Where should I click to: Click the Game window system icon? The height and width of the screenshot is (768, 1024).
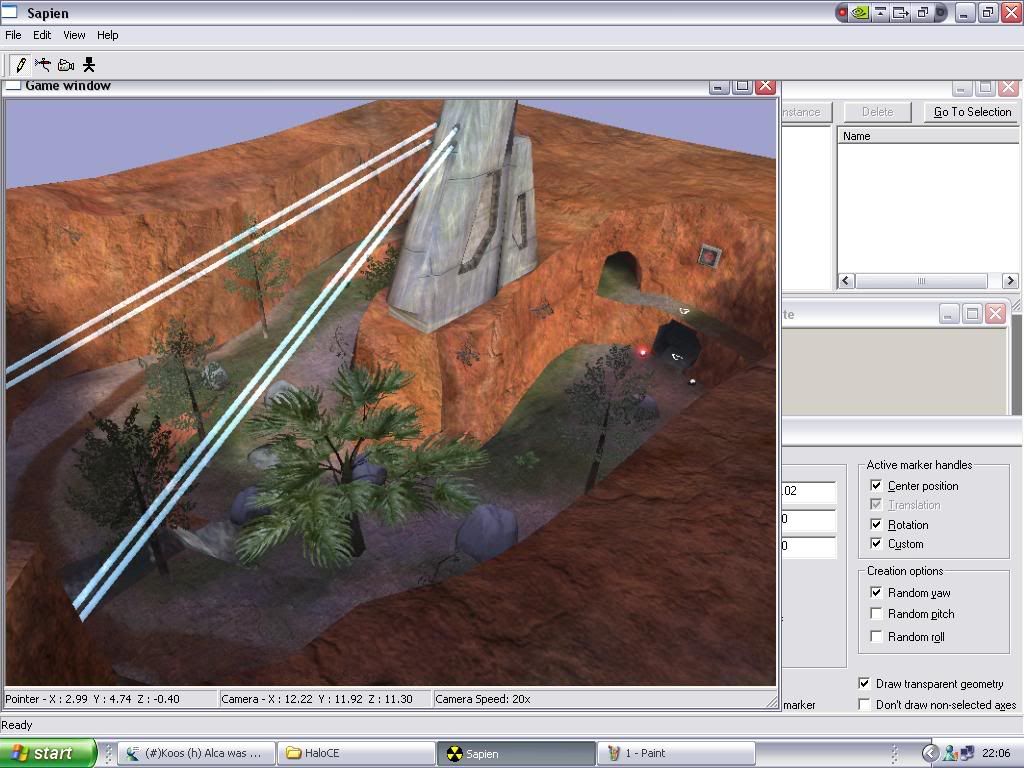tap(13, 86)
